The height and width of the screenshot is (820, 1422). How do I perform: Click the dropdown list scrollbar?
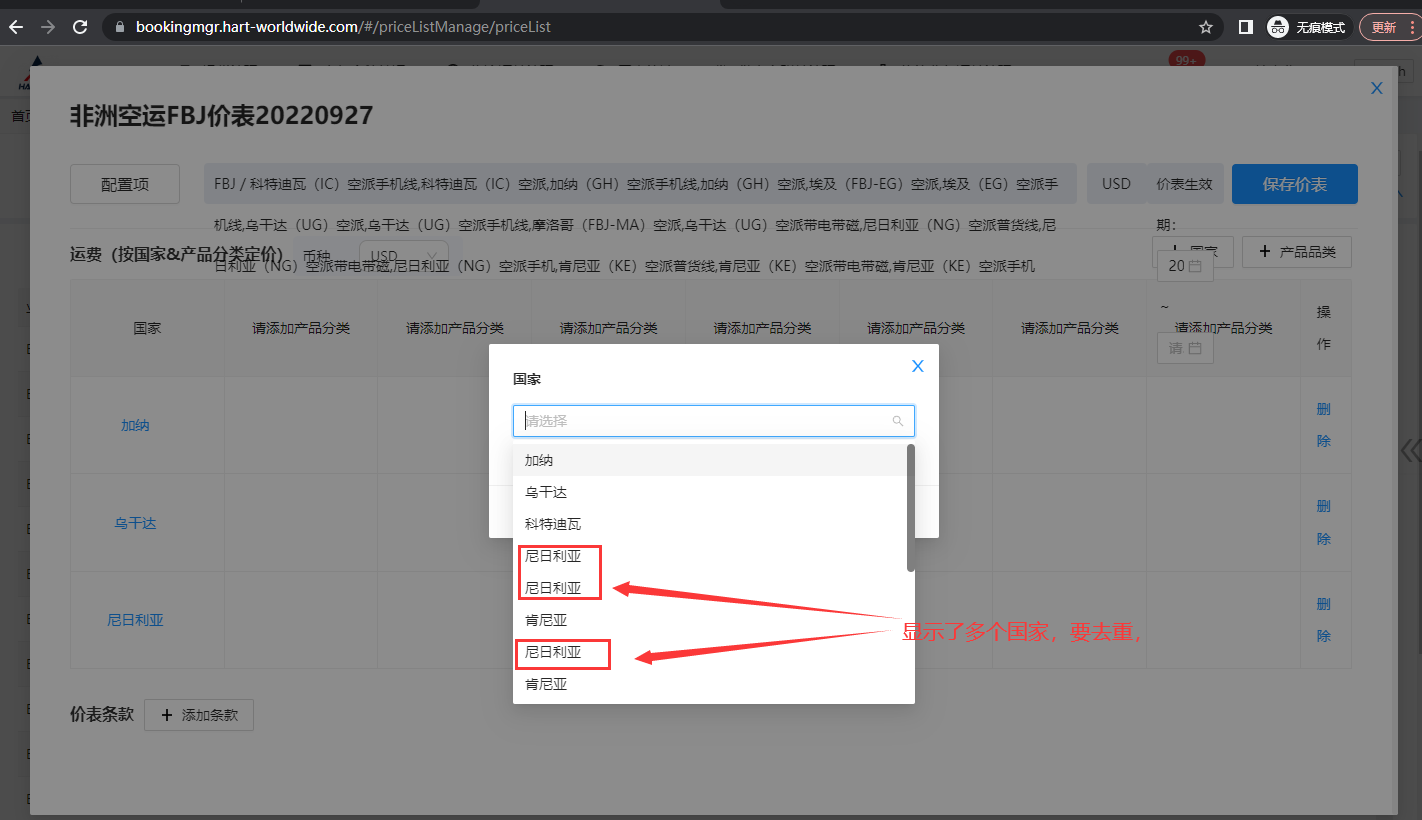pos(910,508)
